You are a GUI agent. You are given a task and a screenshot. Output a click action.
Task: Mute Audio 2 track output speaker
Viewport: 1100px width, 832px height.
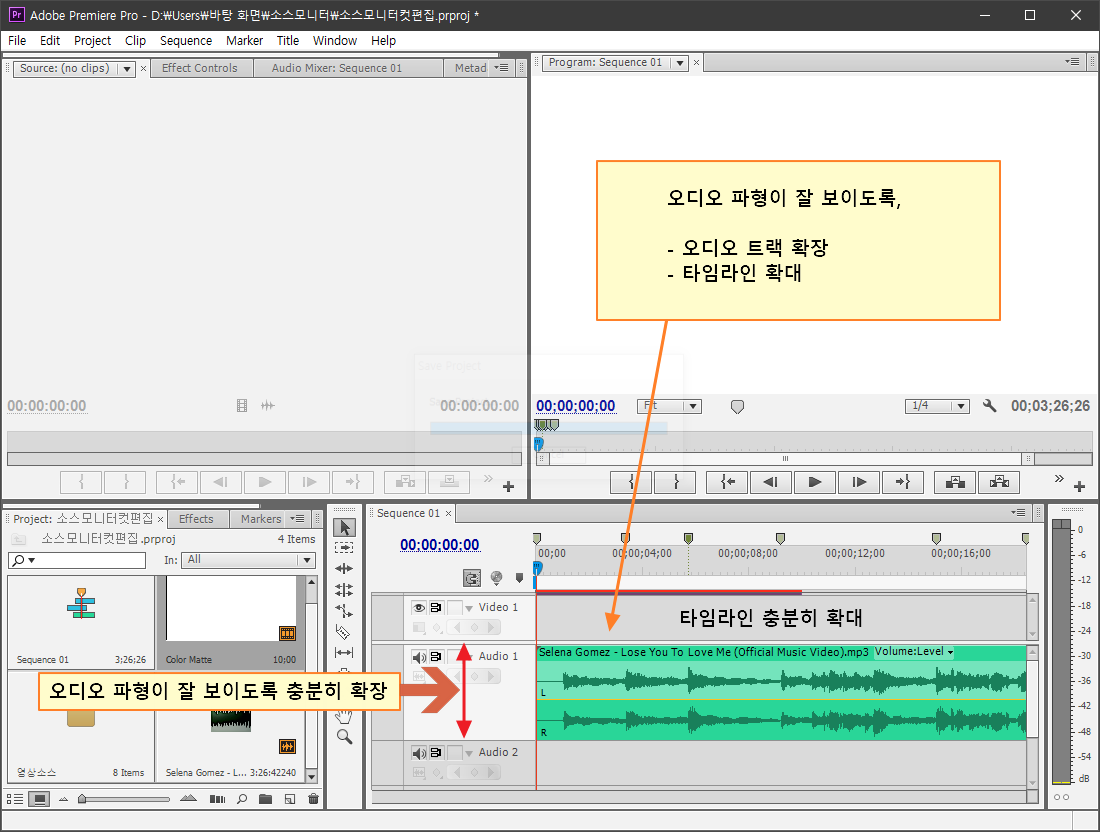pyautogui.click(x=419, y=753)
